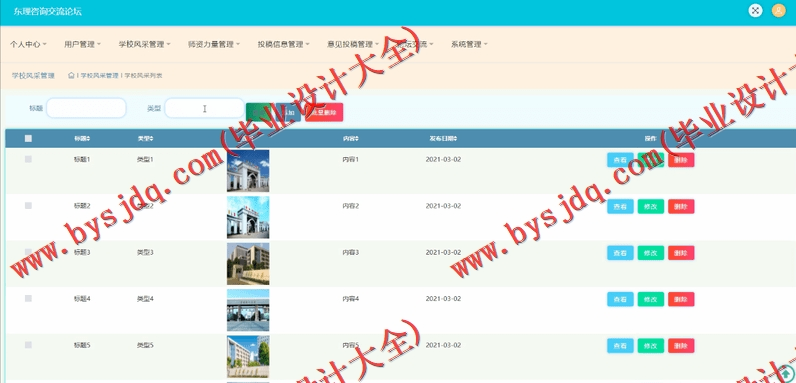Image resolution: width=796 pixels, height=383 pixels.
Task: Open the school image in row 标题2
Action: tap(248, 217)
